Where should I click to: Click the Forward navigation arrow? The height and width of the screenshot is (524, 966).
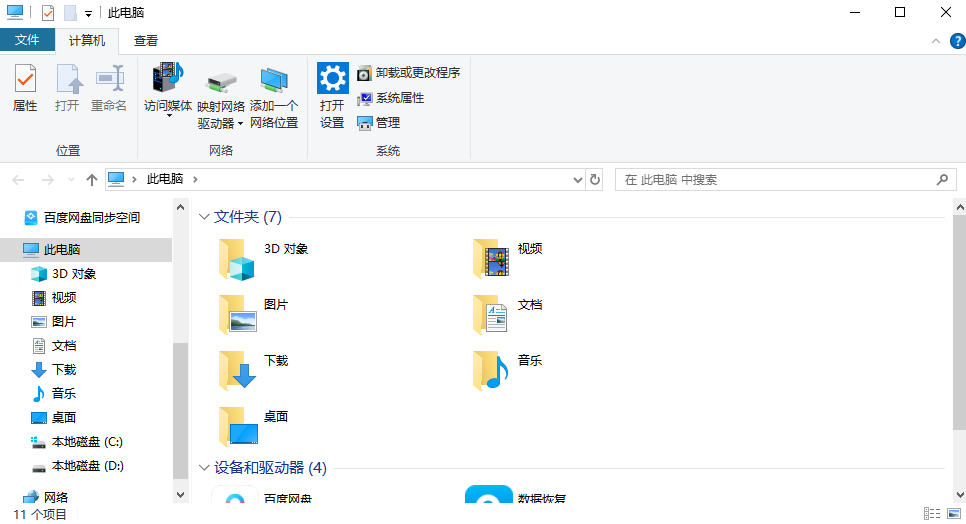coord(47,180)
